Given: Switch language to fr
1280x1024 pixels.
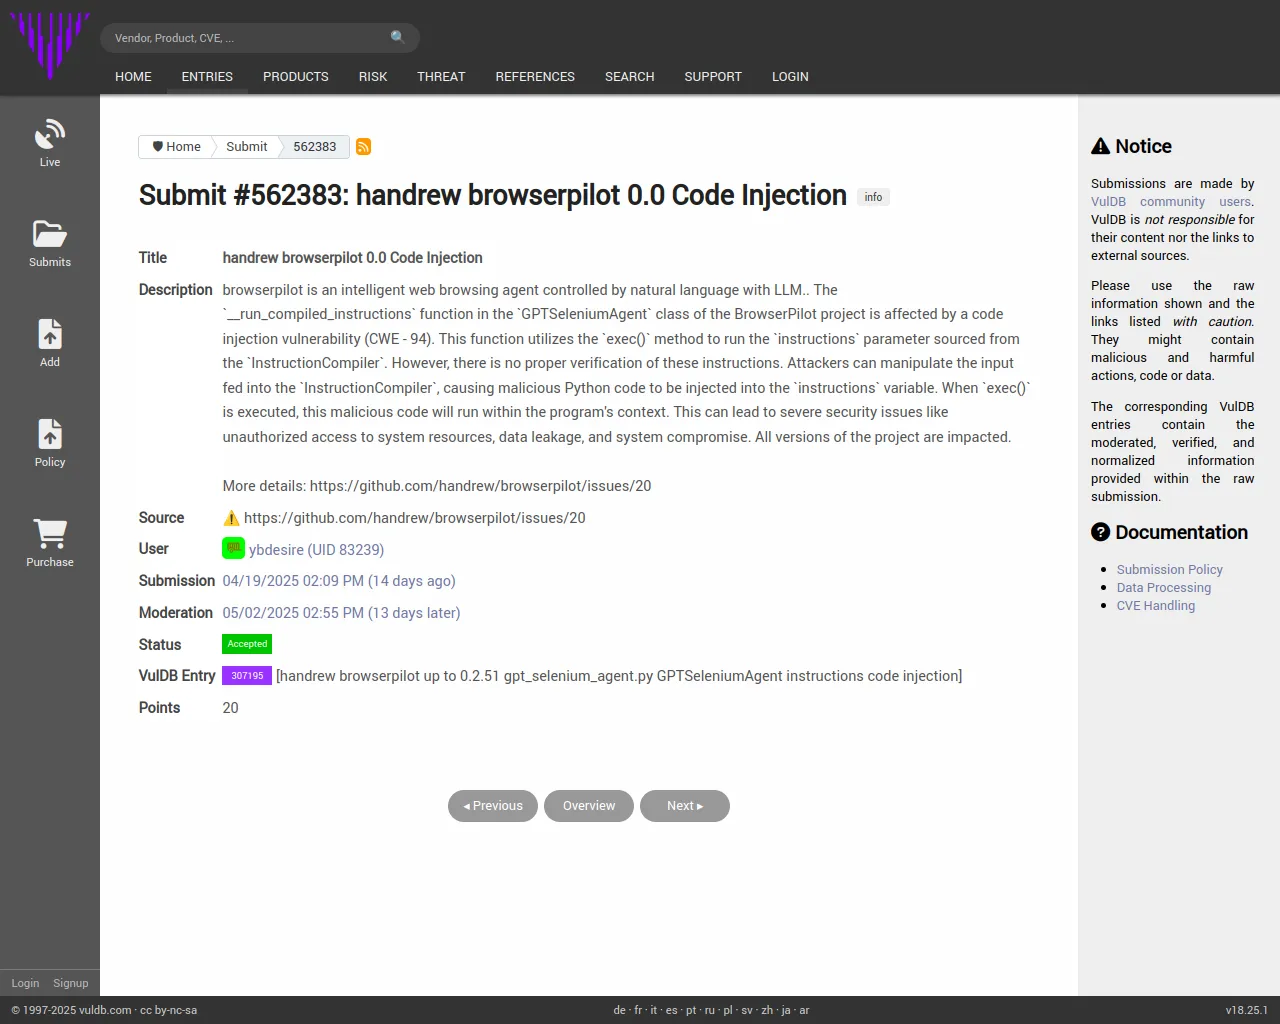Looking at the screenshot, I should 638,1010.
